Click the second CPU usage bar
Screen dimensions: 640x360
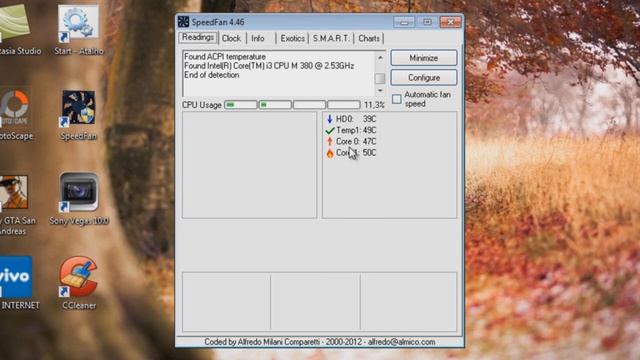(x=275, y=105)
